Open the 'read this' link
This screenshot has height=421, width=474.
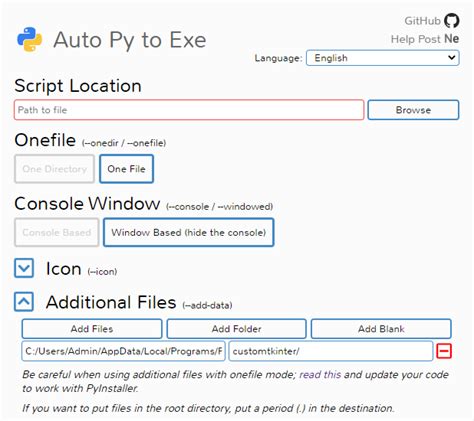(x=320, y=375)
